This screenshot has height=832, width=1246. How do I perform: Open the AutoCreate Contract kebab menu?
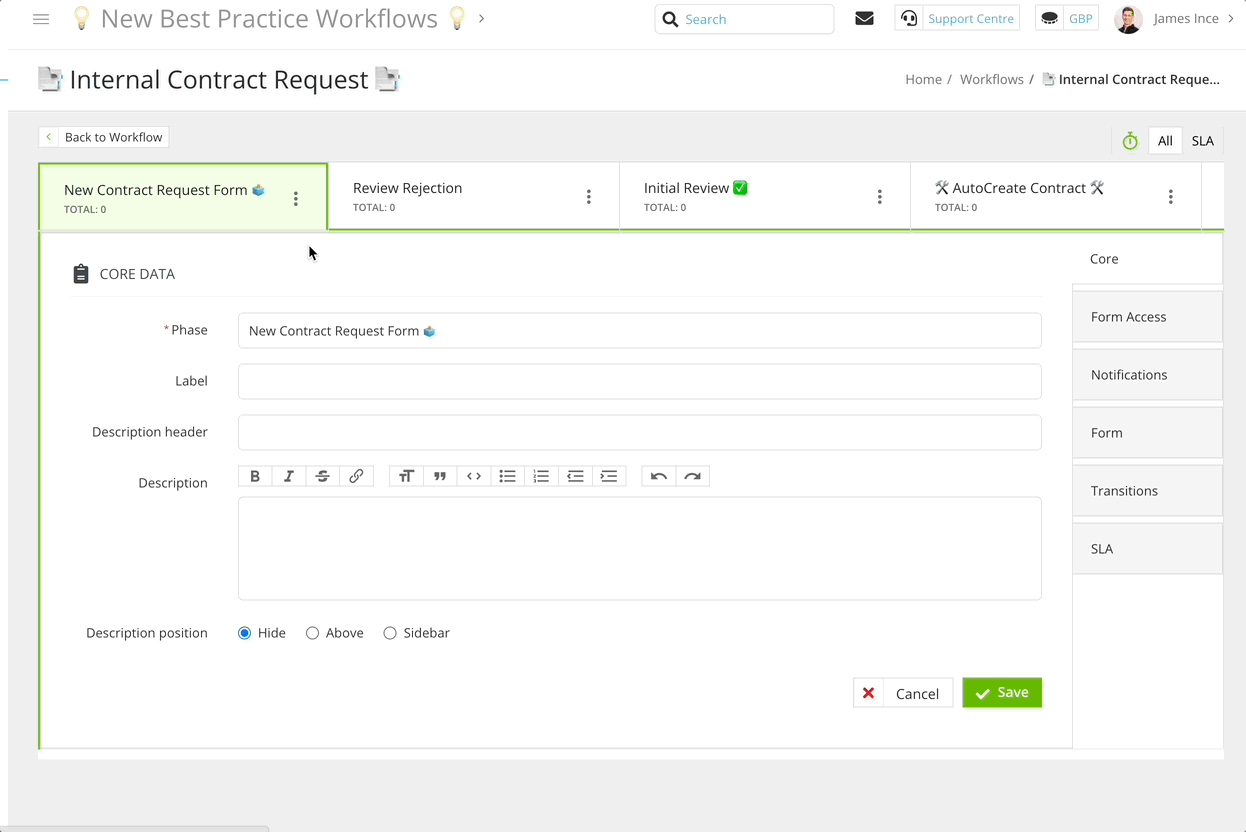1170,196
